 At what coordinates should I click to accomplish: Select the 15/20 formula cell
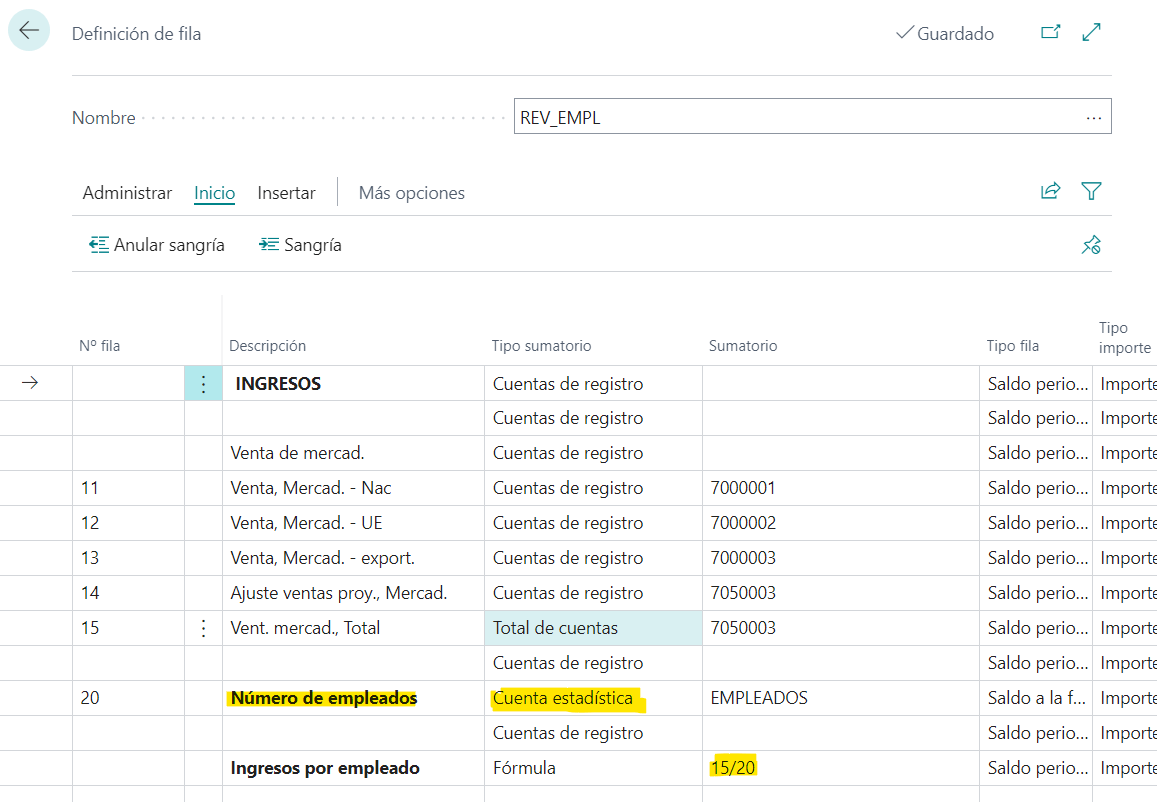[733, 769]
